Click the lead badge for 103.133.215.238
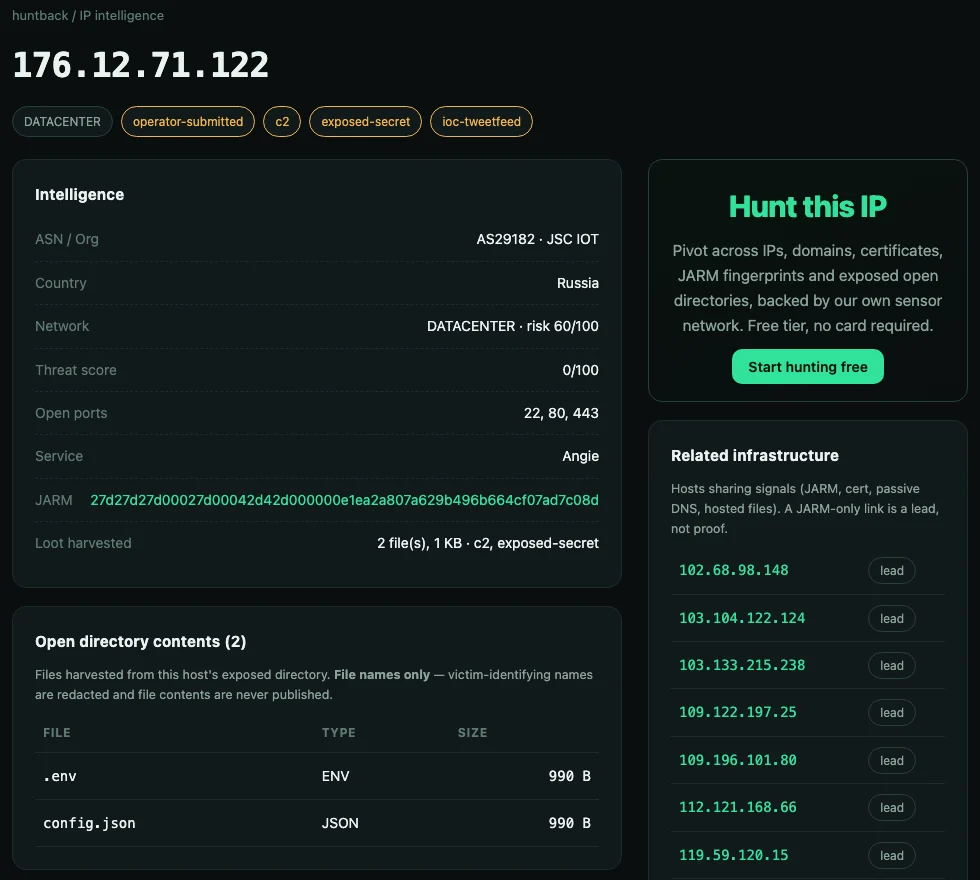 [891, 666]
